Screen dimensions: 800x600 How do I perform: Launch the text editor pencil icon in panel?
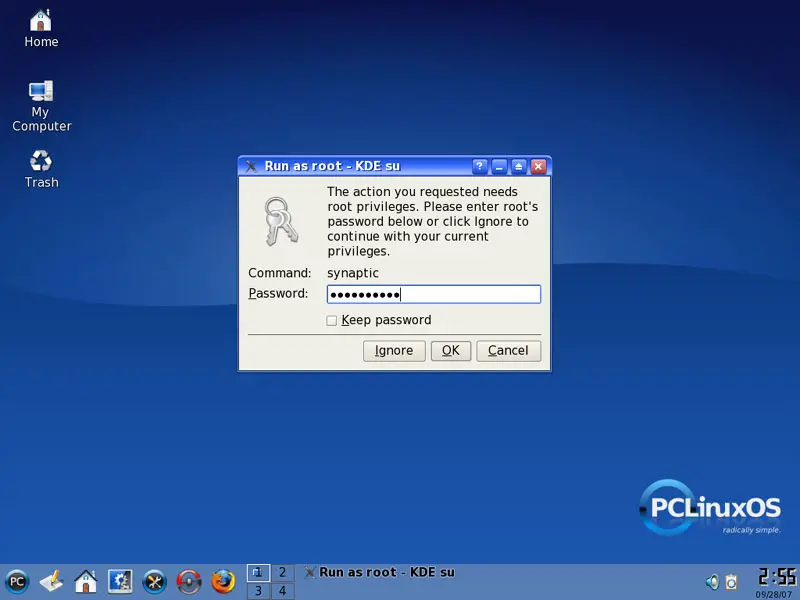coord(52,582)
